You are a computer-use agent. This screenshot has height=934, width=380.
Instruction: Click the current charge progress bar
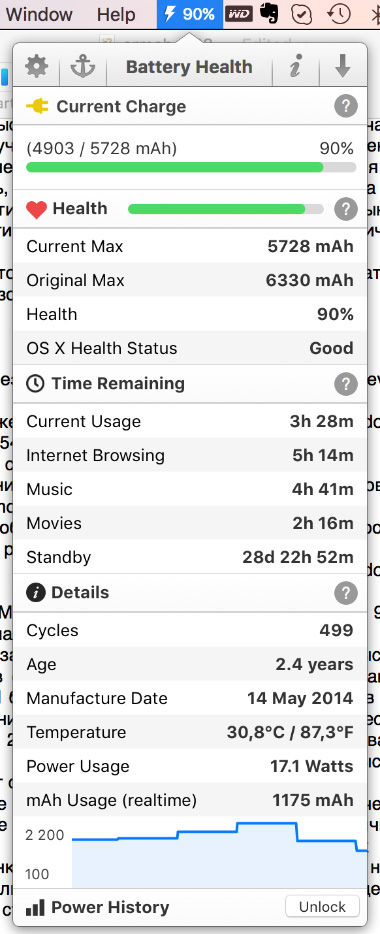(x=191, y=168)
